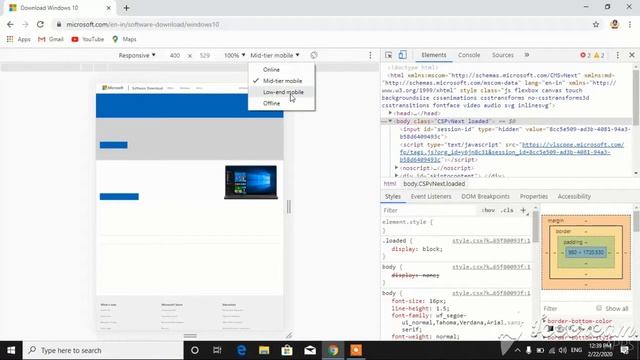
Task: Open Properties tab
Action: [533, 196]
